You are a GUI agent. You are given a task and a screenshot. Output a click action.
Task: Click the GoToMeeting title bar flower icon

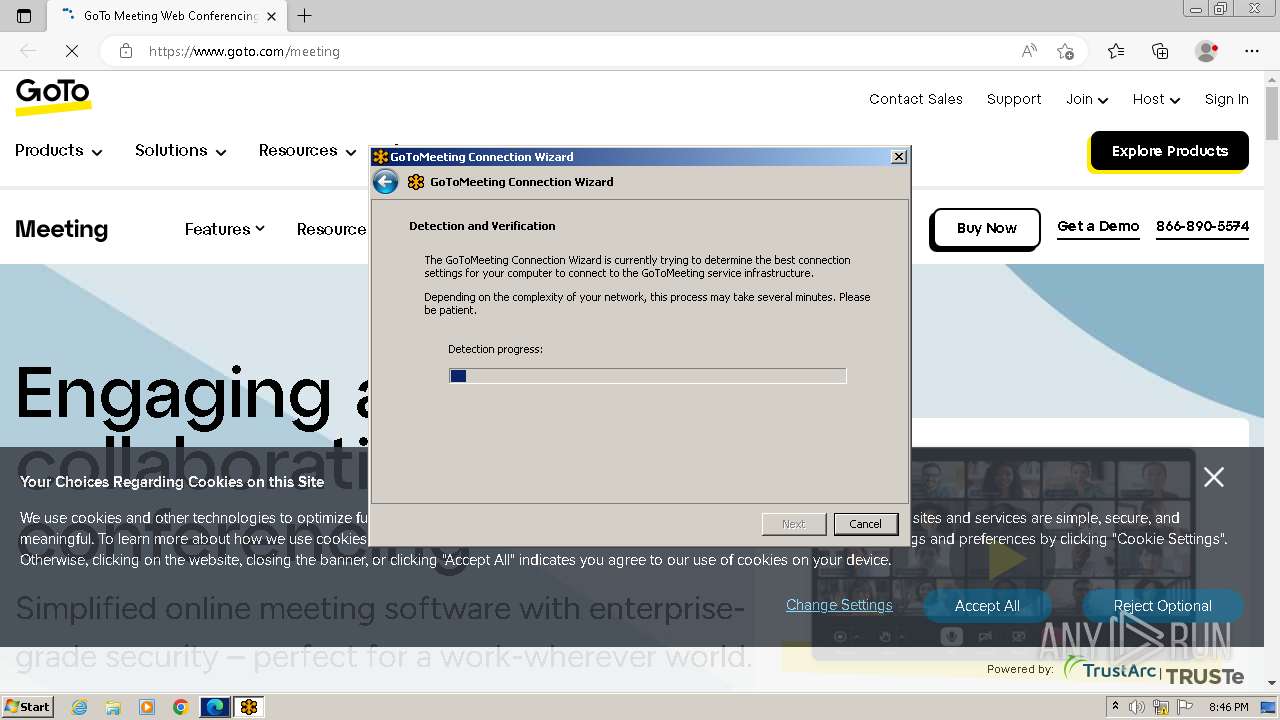[380, 156]
